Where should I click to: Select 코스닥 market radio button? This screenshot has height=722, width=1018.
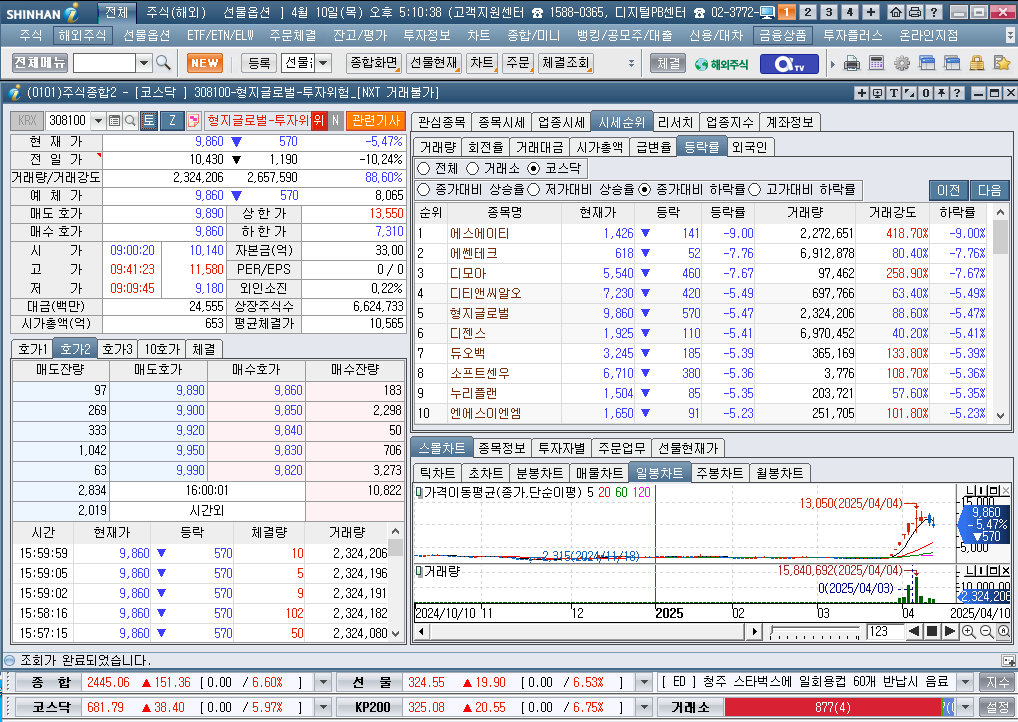(x=534, y=169)
